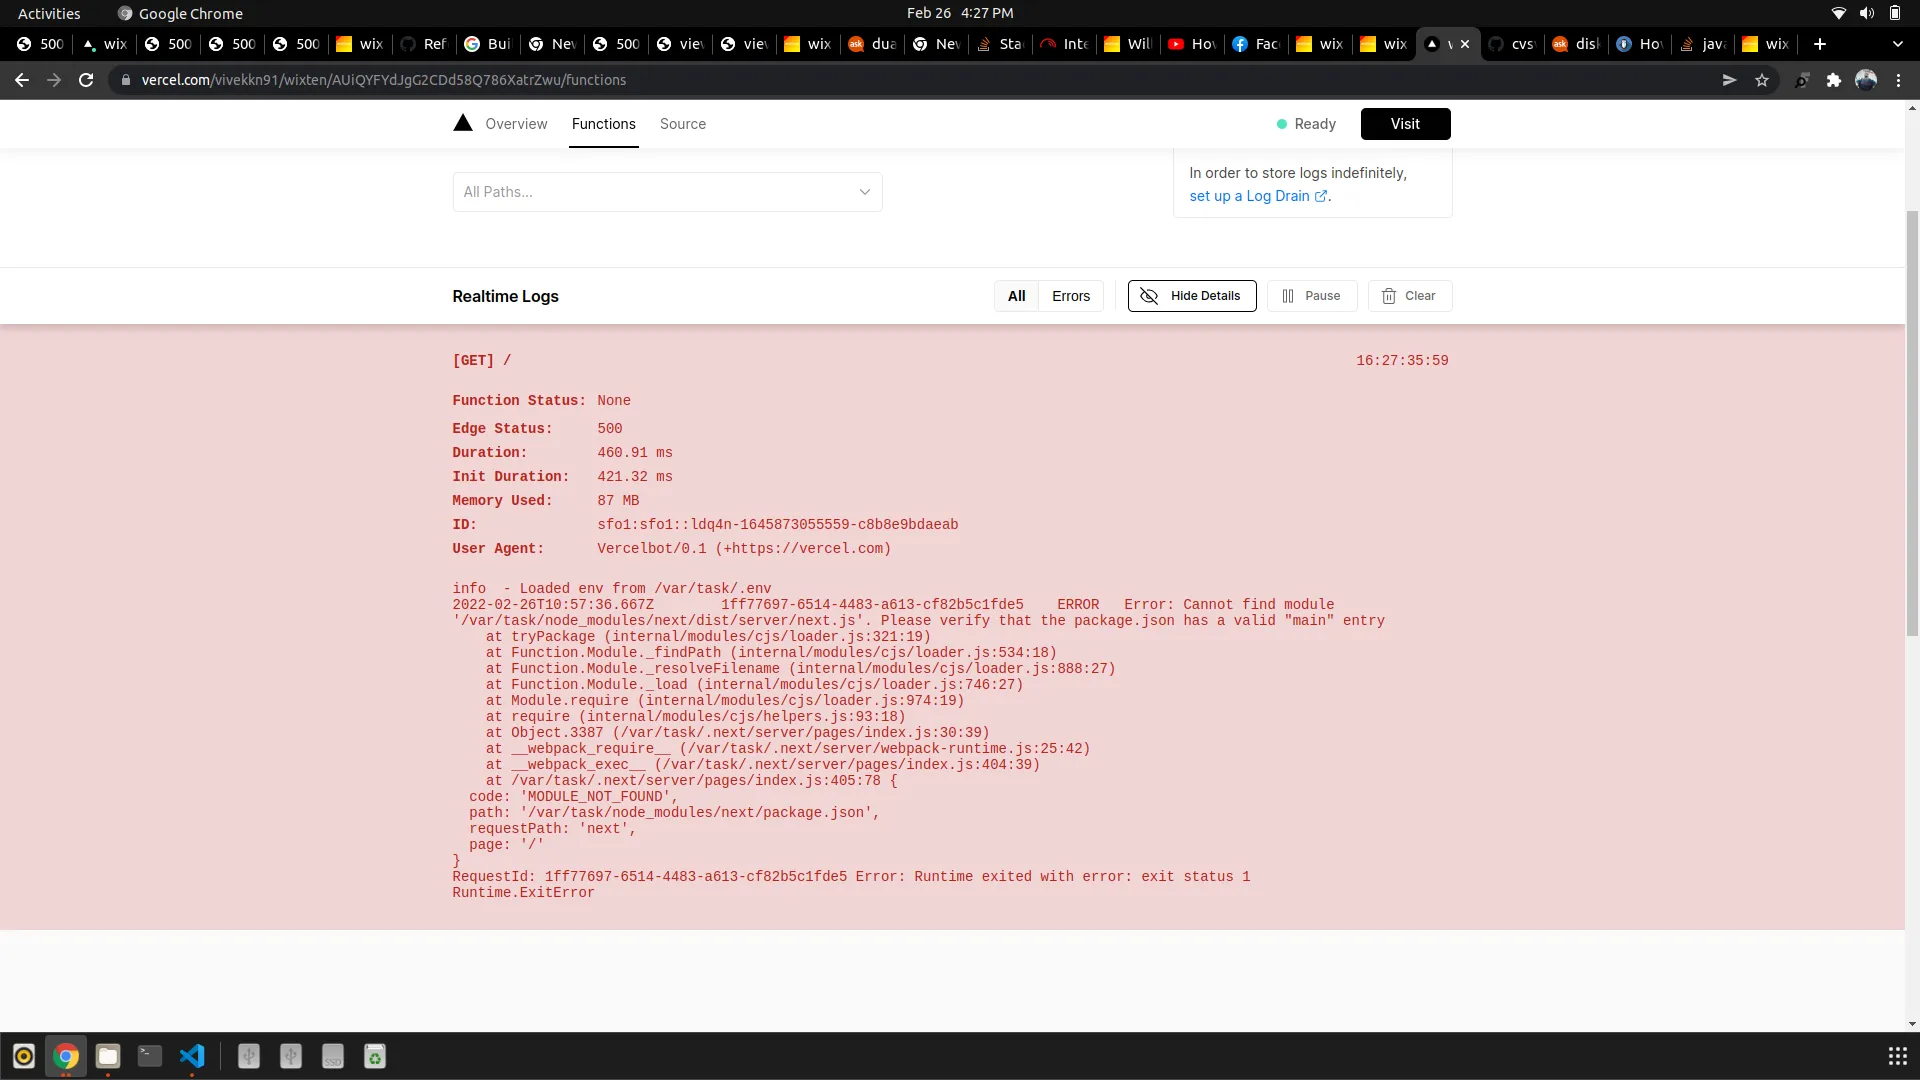Open Visual Studio Code from the dock
This screenshot has height=1080, width=1920.
coord(192,1056)
